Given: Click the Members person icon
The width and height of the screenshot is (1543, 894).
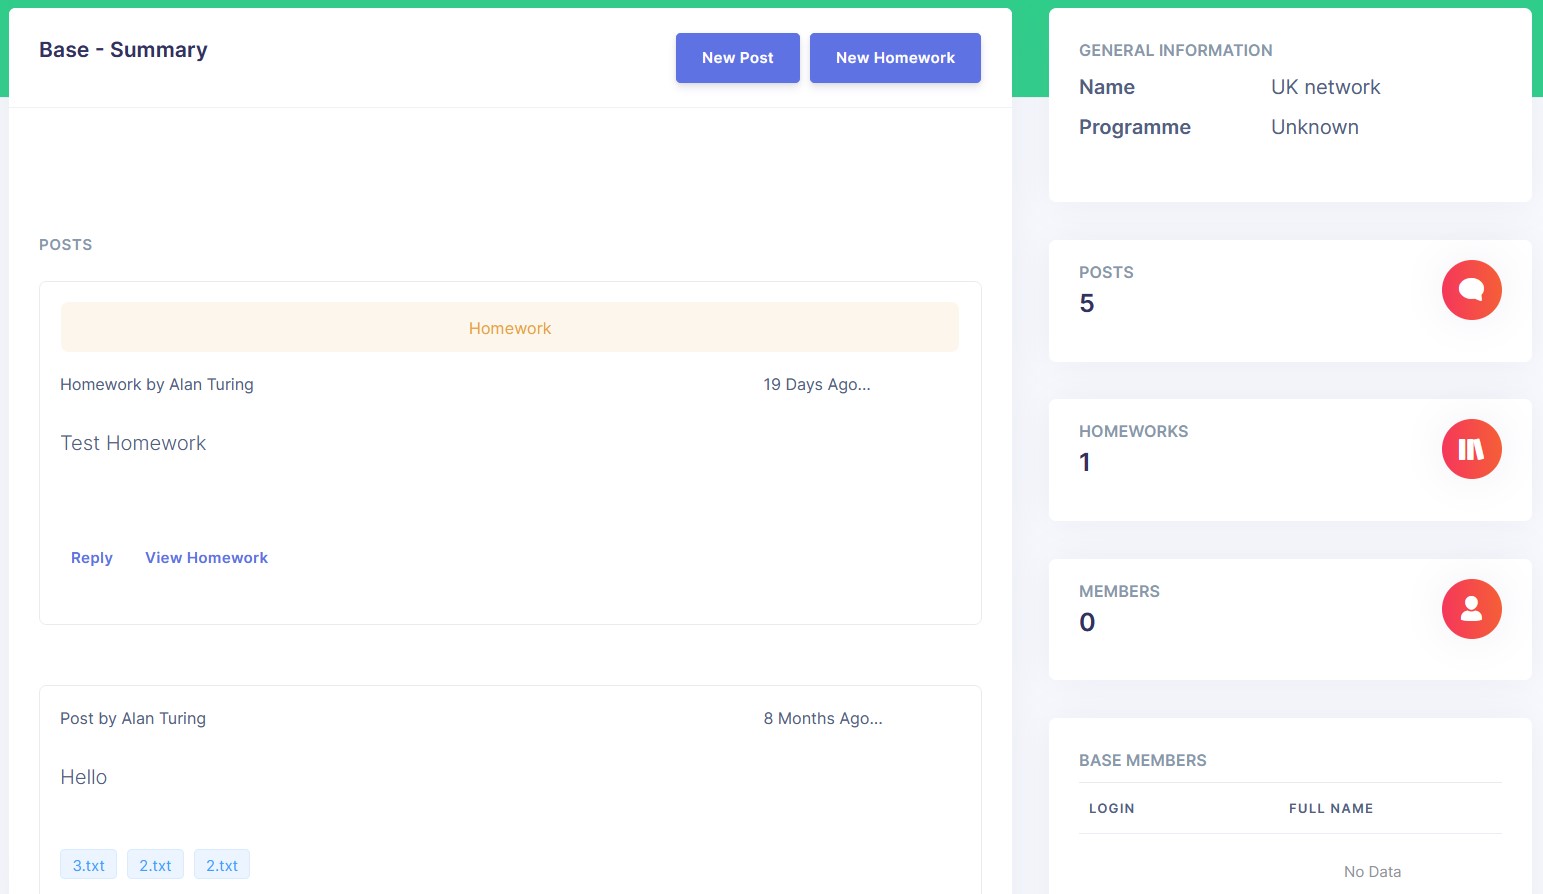Looking at the screenshot, I should (1471, 609).
